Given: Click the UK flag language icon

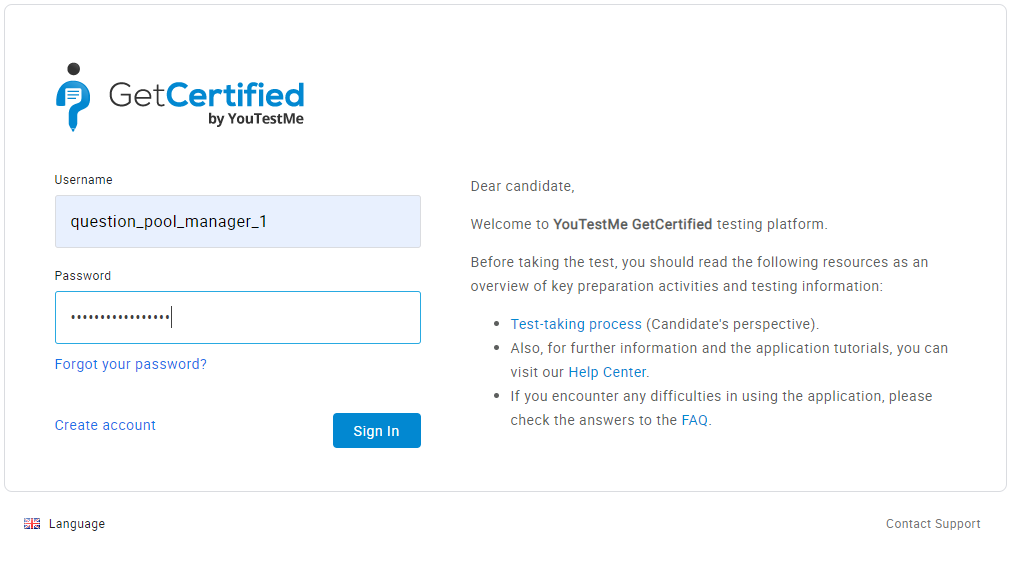Looking at the screenshot, I should click(x=32, y=524).
